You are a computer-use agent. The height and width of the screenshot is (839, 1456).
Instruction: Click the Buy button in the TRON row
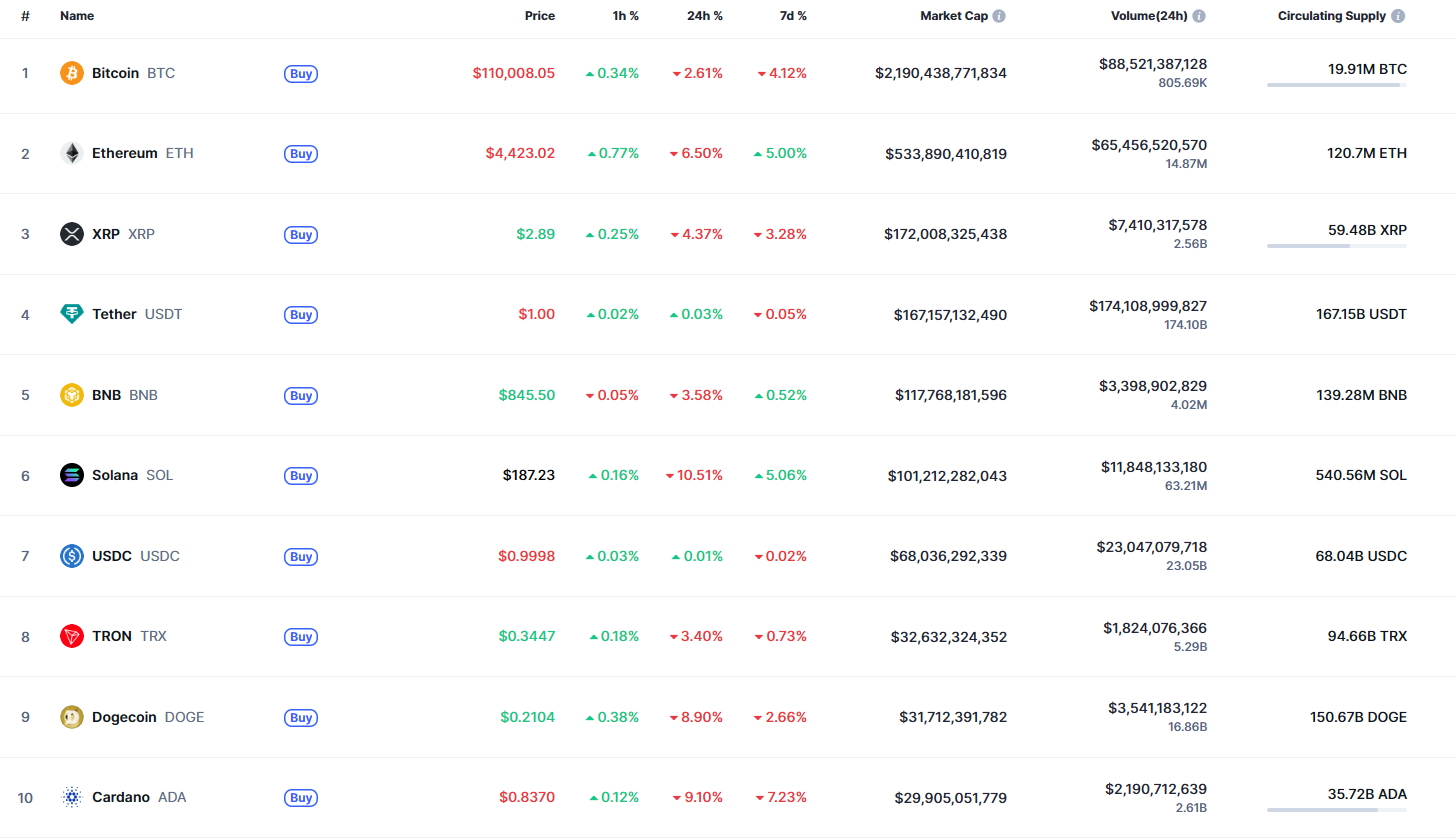pos(301,637)
